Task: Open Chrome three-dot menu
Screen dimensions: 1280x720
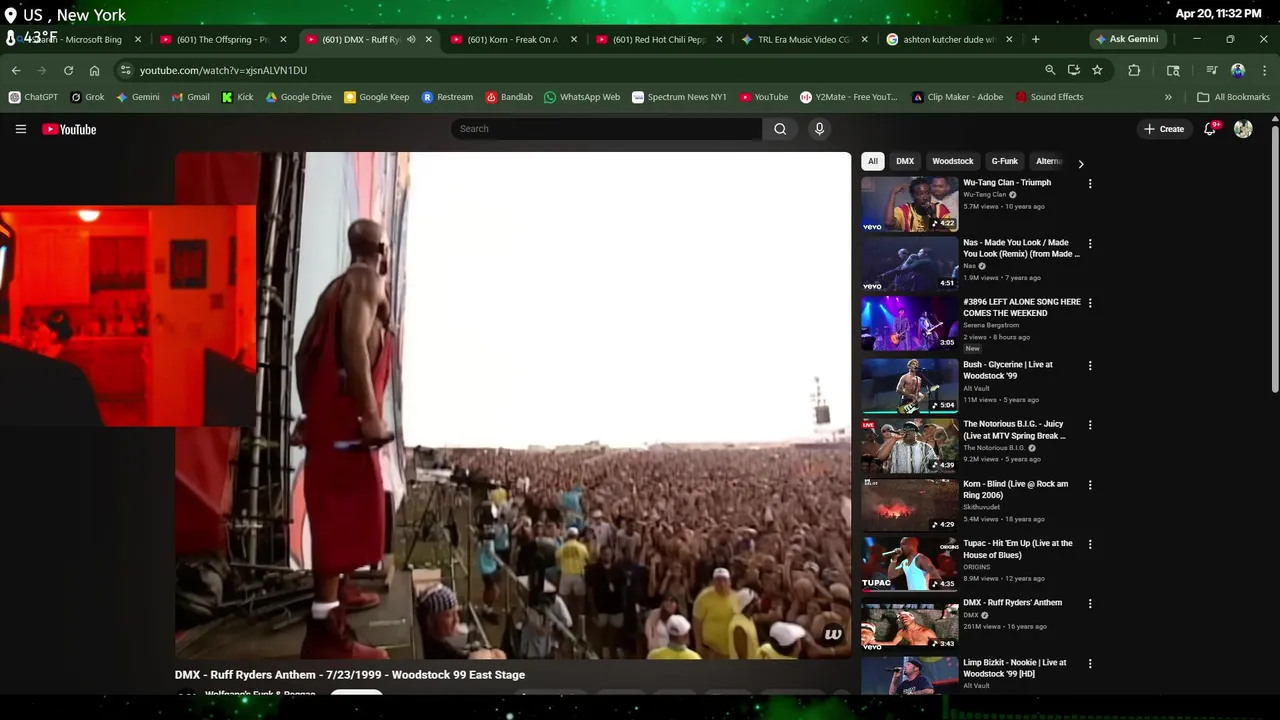Action: click(1263, 70)
